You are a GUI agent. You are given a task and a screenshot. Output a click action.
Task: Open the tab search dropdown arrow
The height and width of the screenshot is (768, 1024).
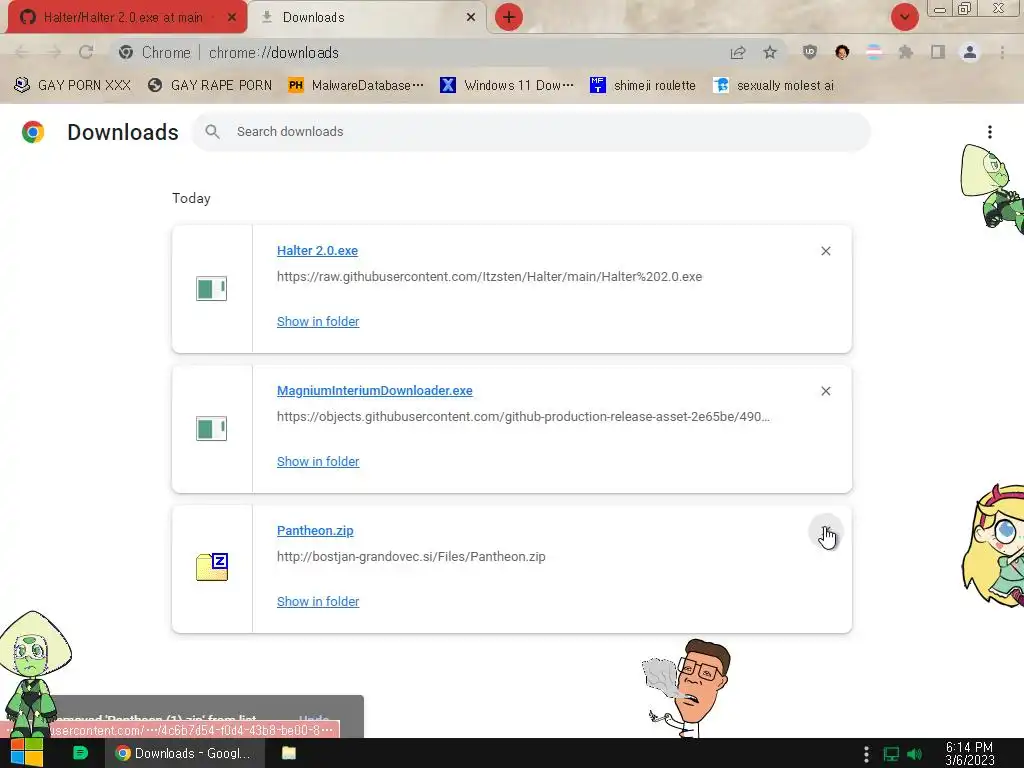(904, 17)
